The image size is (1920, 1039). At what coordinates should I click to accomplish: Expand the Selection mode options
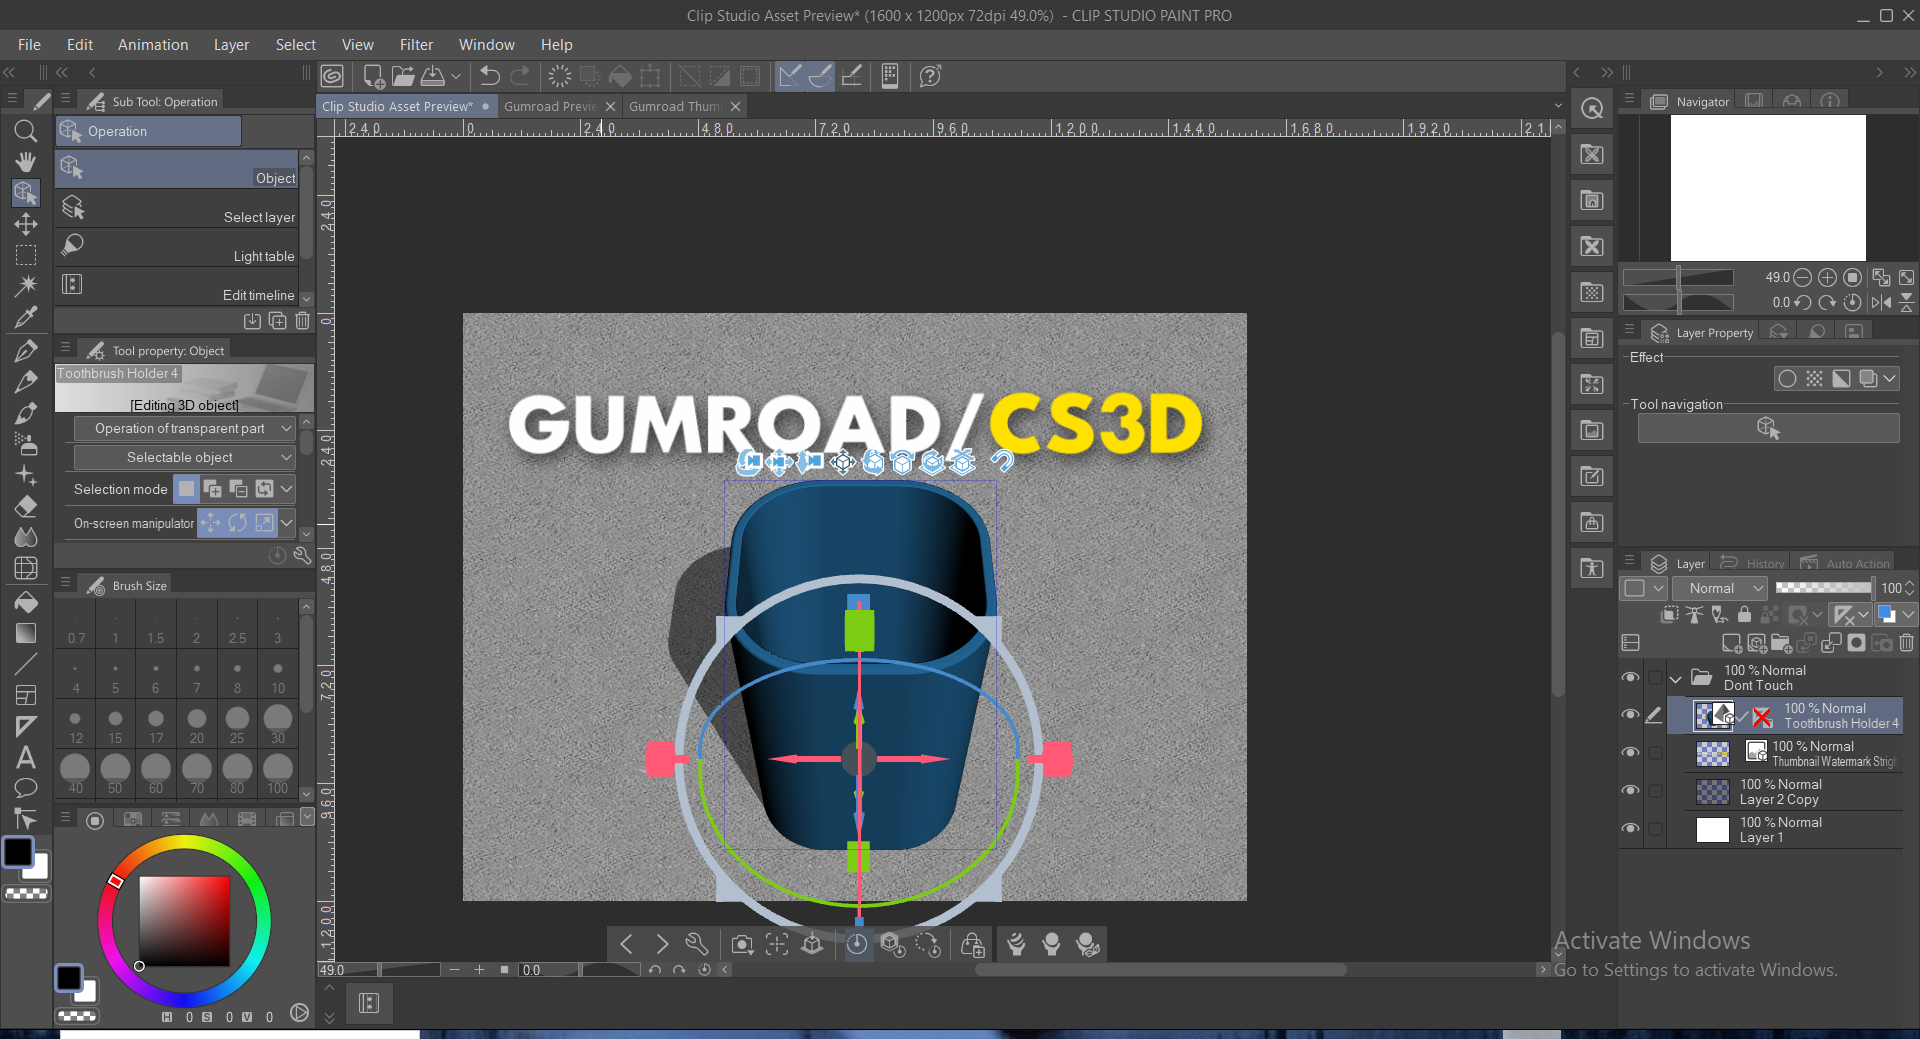coord(287,489)
